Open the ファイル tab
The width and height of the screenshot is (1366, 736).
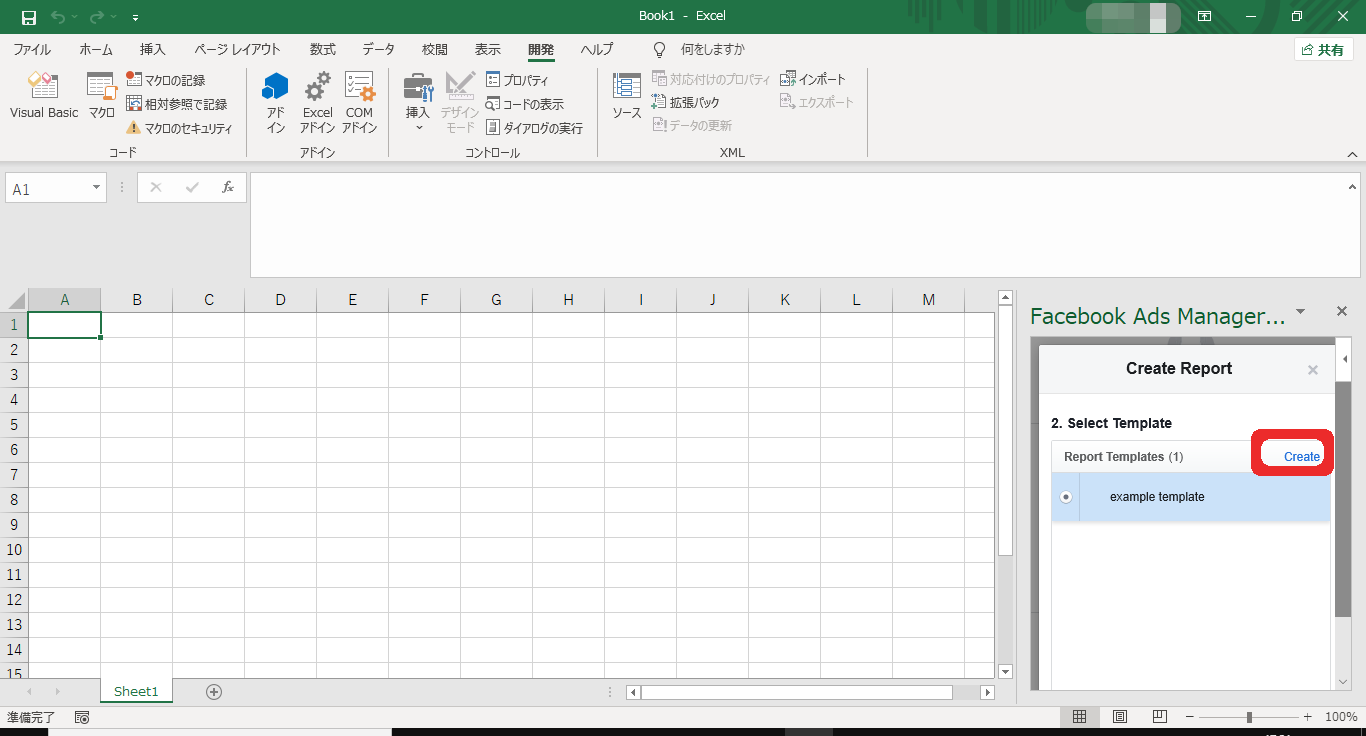pos(32,50)
